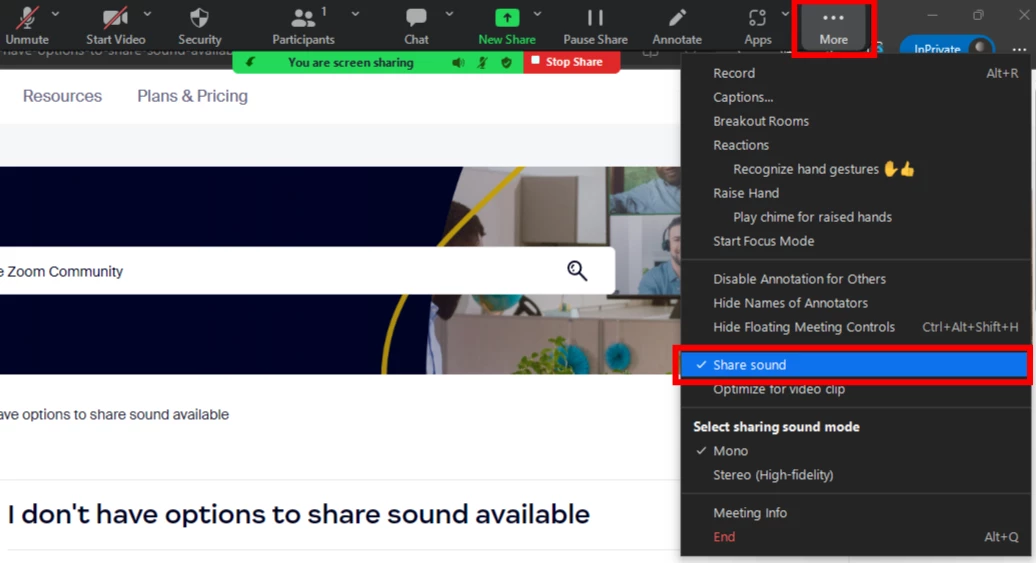Click the Unmute microphone icon
Image resolution: width=1036 pixels, height=563 pixels.
click(26, 17)
